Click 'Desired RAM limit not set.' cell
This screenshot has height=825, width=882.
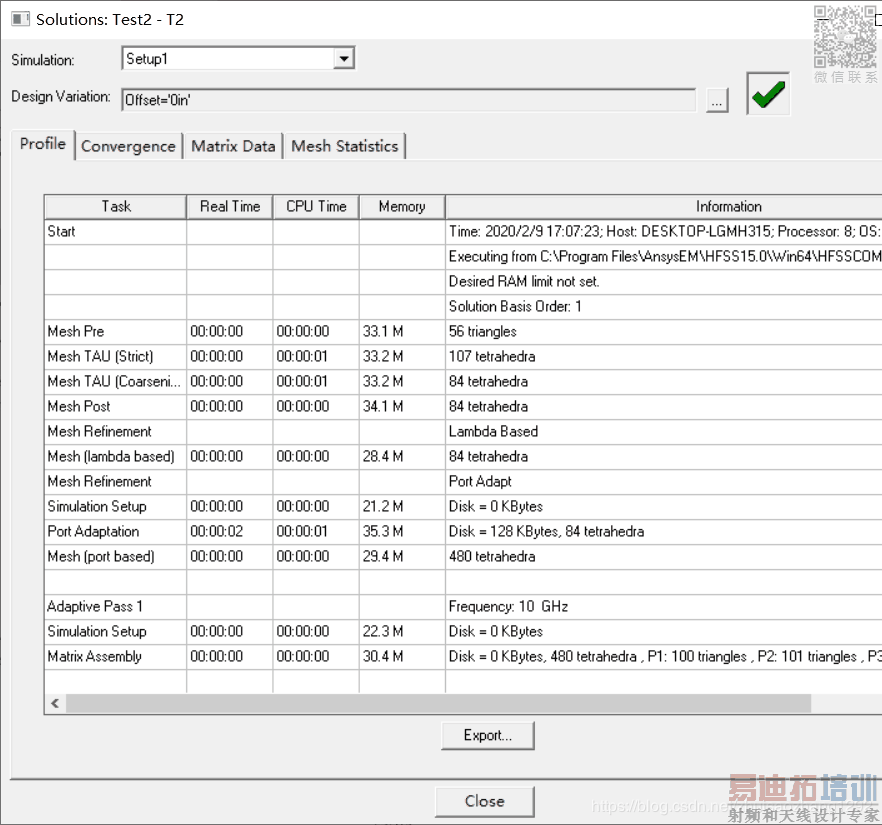pyautogui.click(x=664, y=281)
